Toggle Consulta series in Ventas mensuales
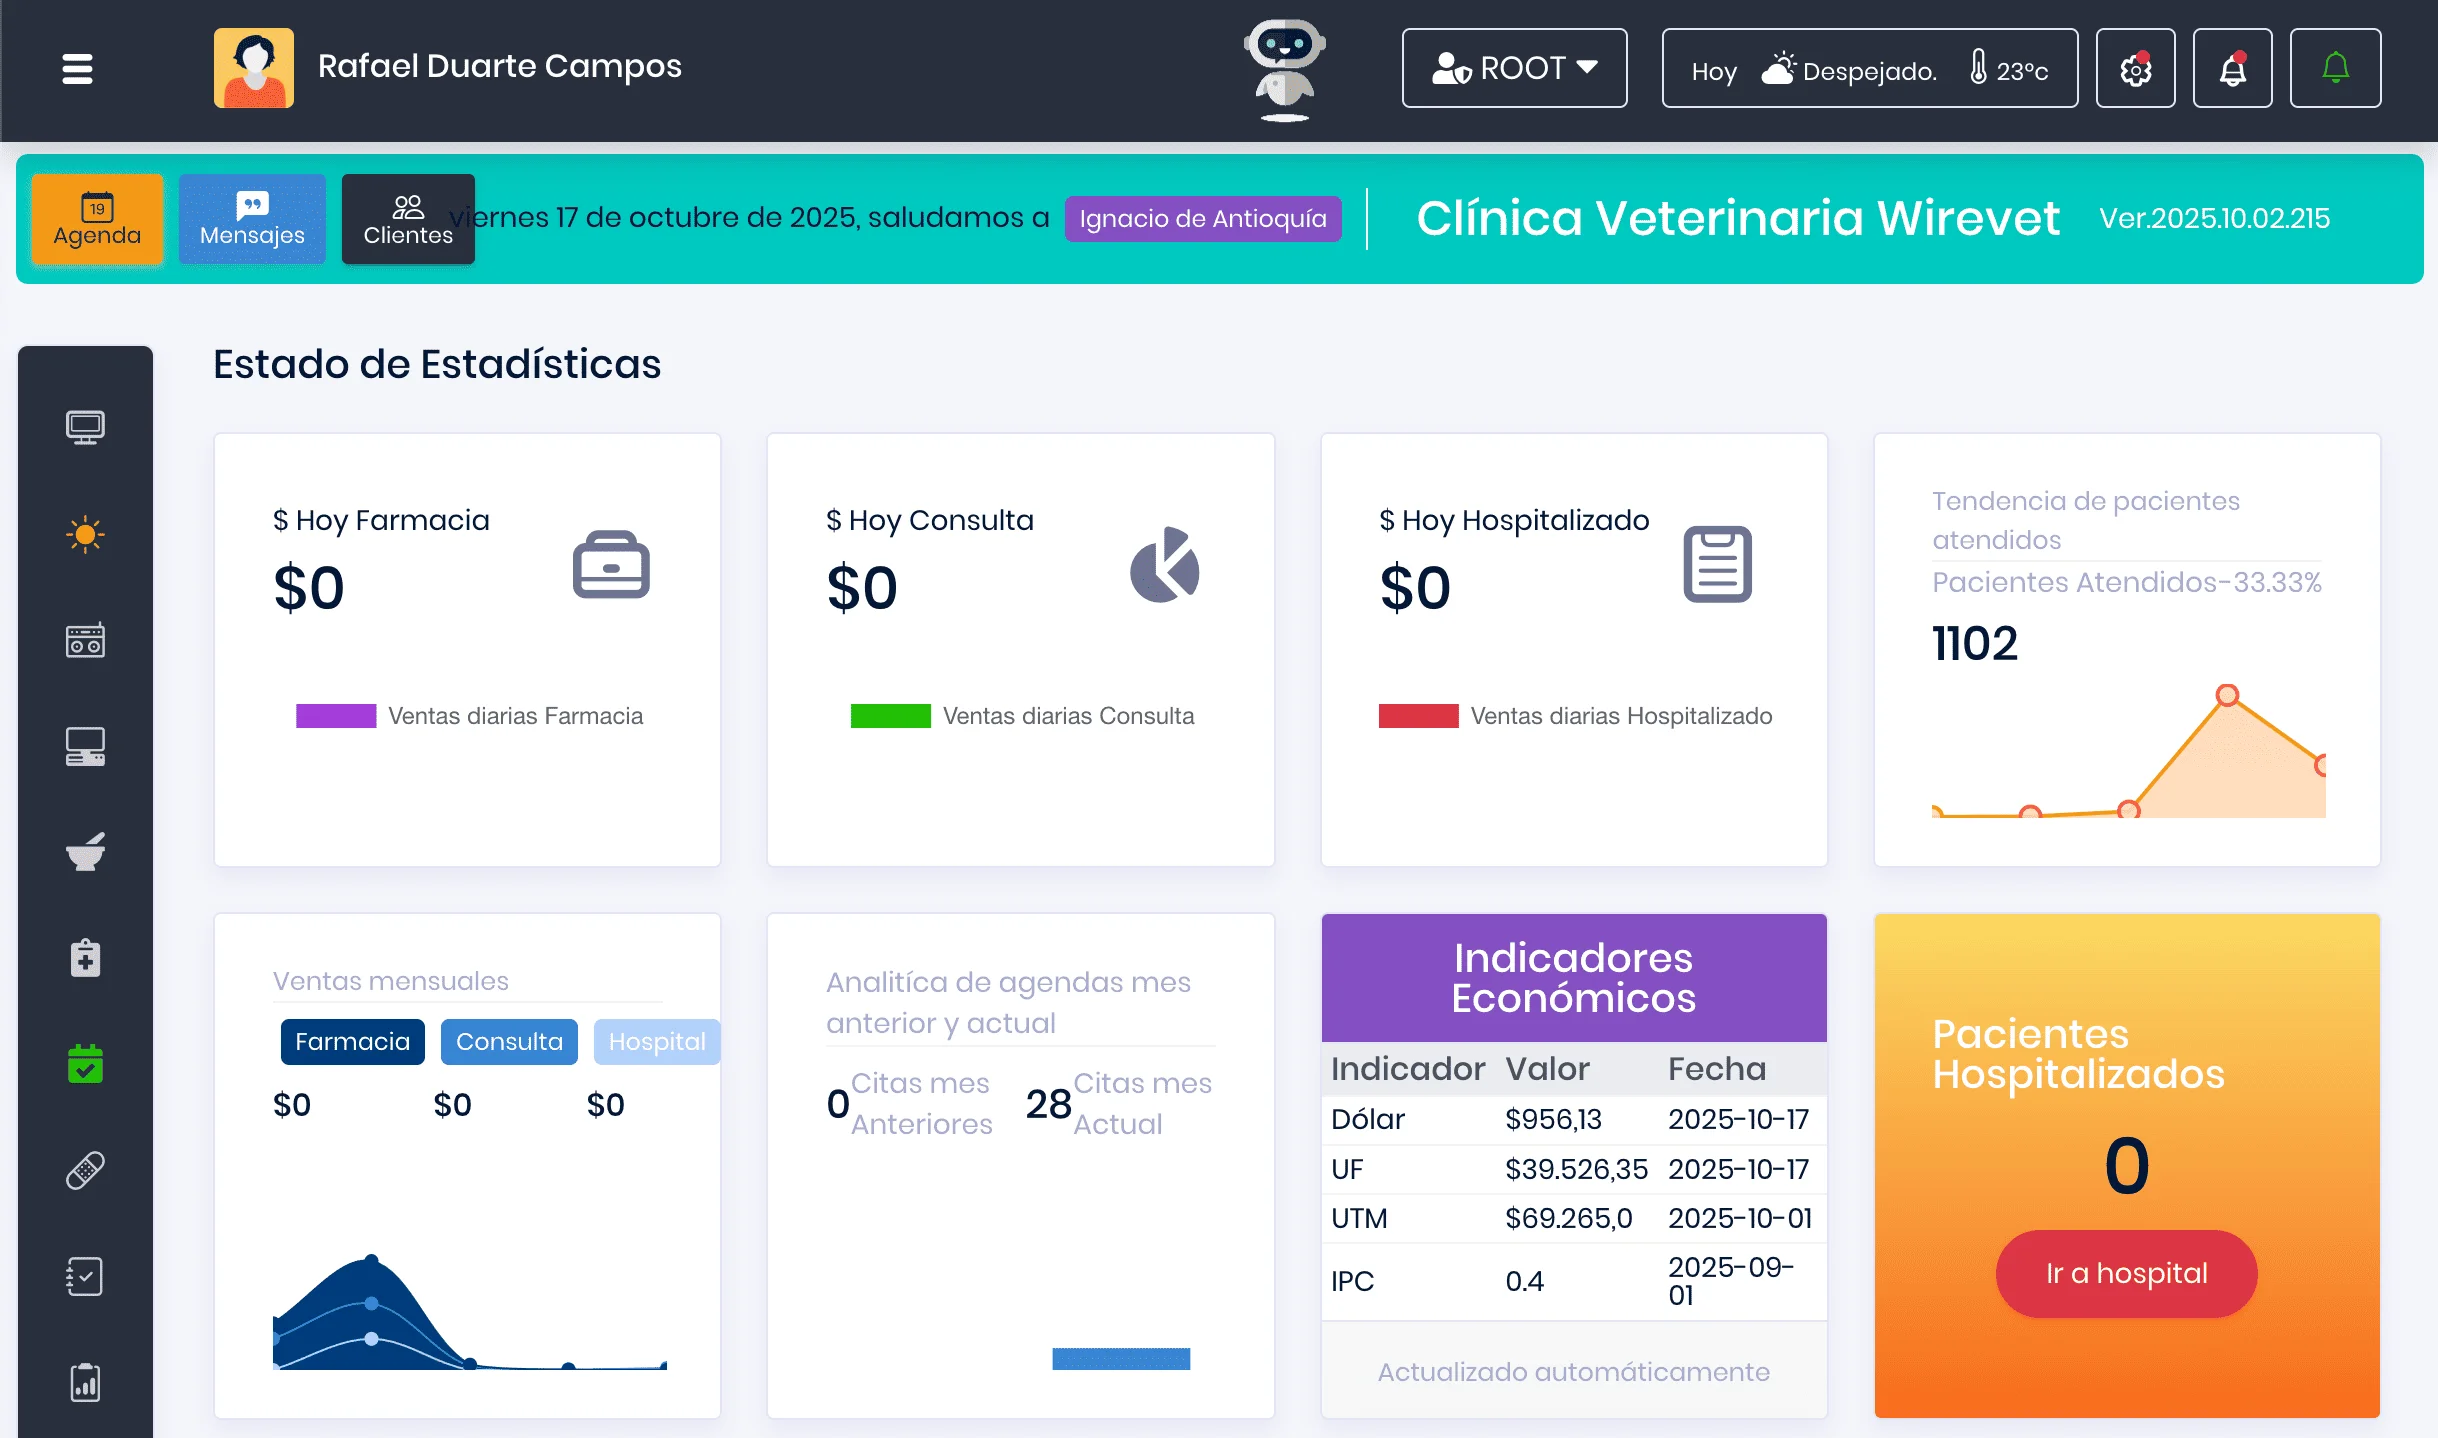The height and width of the screenshot is (1438, 2438). click(509, 1041)
